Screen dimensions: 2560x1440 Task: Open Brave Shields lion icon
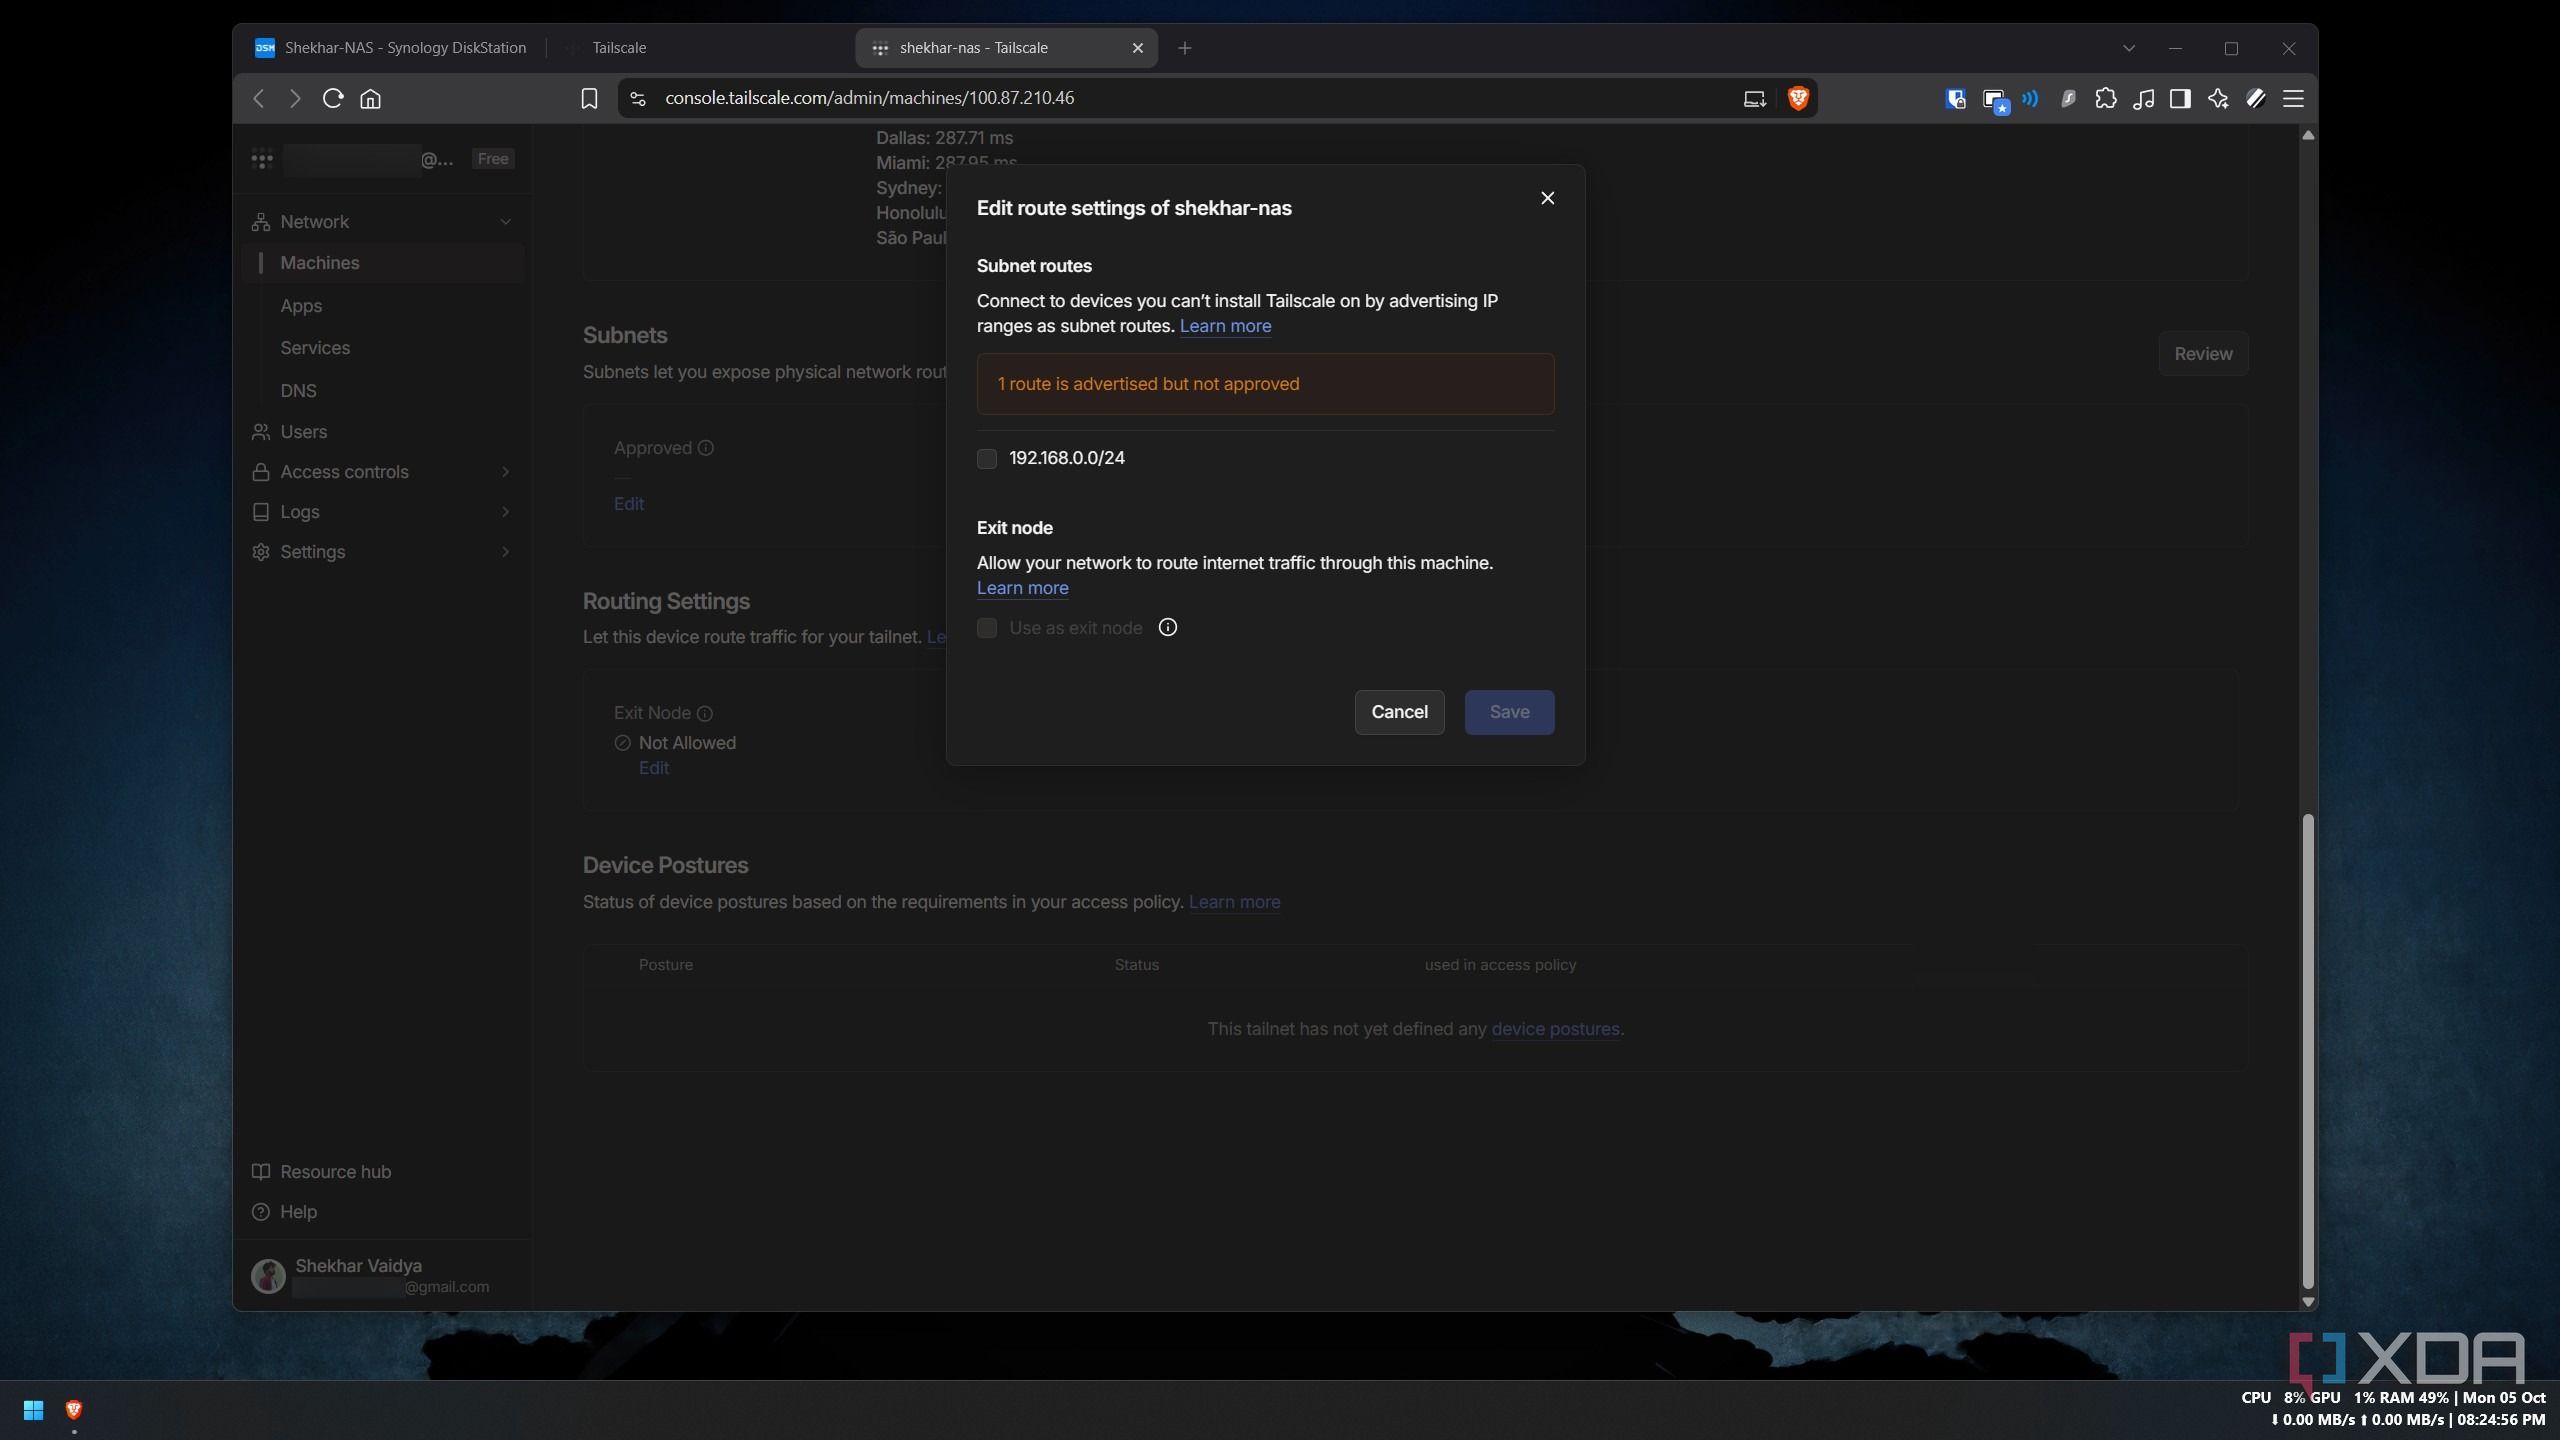point(1798,98)
